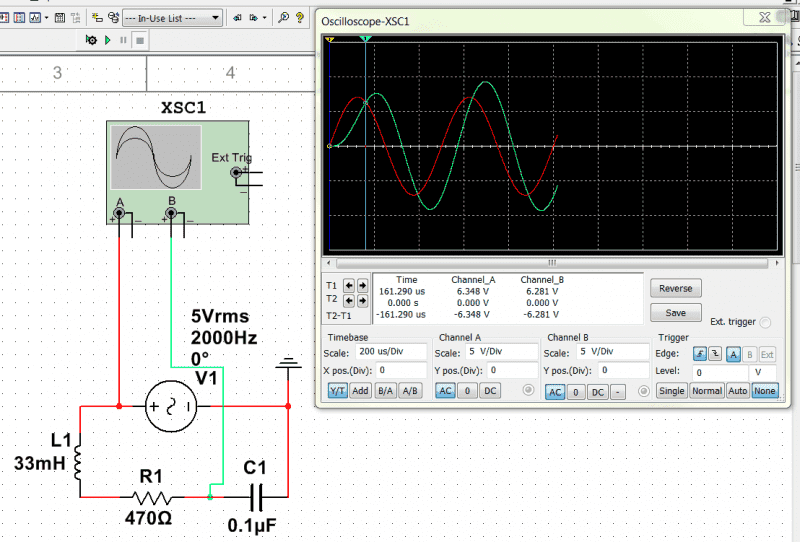
Task: Move T2 cursor left with arrow
Action: [349, 299]
